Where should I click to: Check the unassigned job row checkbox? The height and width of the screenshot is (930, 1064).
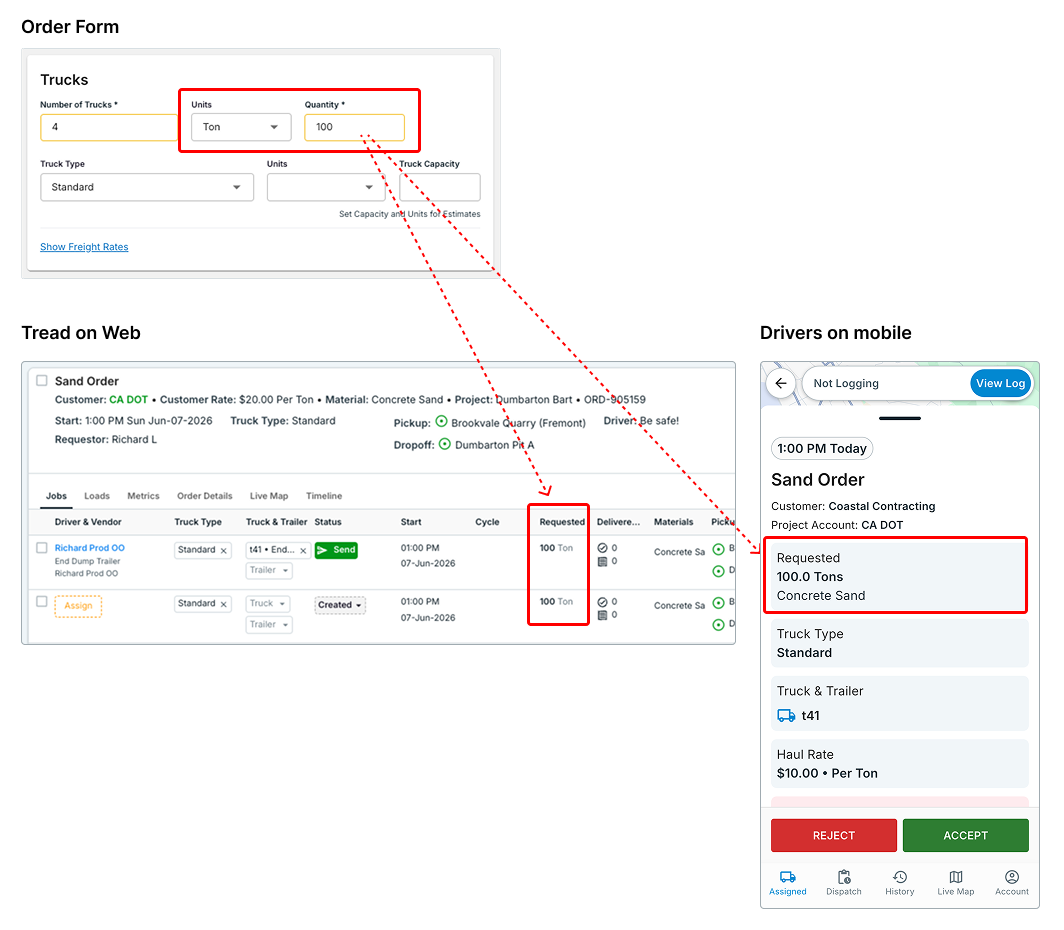(x=41, y=601)
